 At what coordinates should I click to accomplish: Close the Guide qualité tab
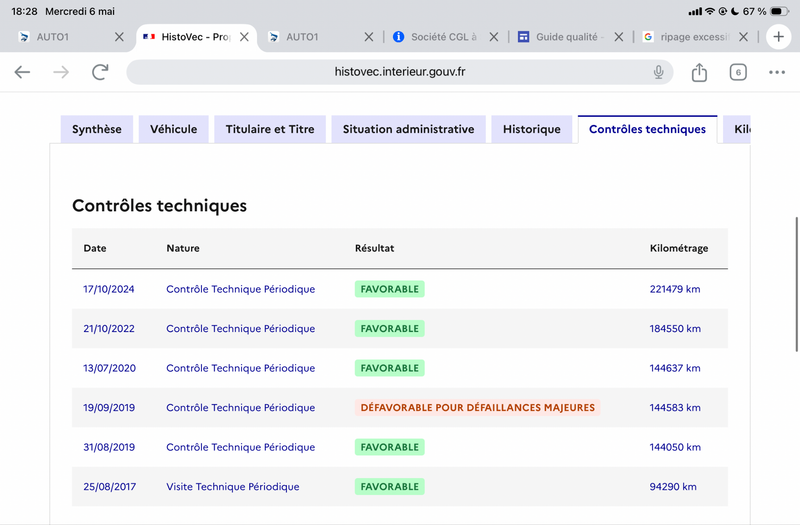[x=618, y=37]
